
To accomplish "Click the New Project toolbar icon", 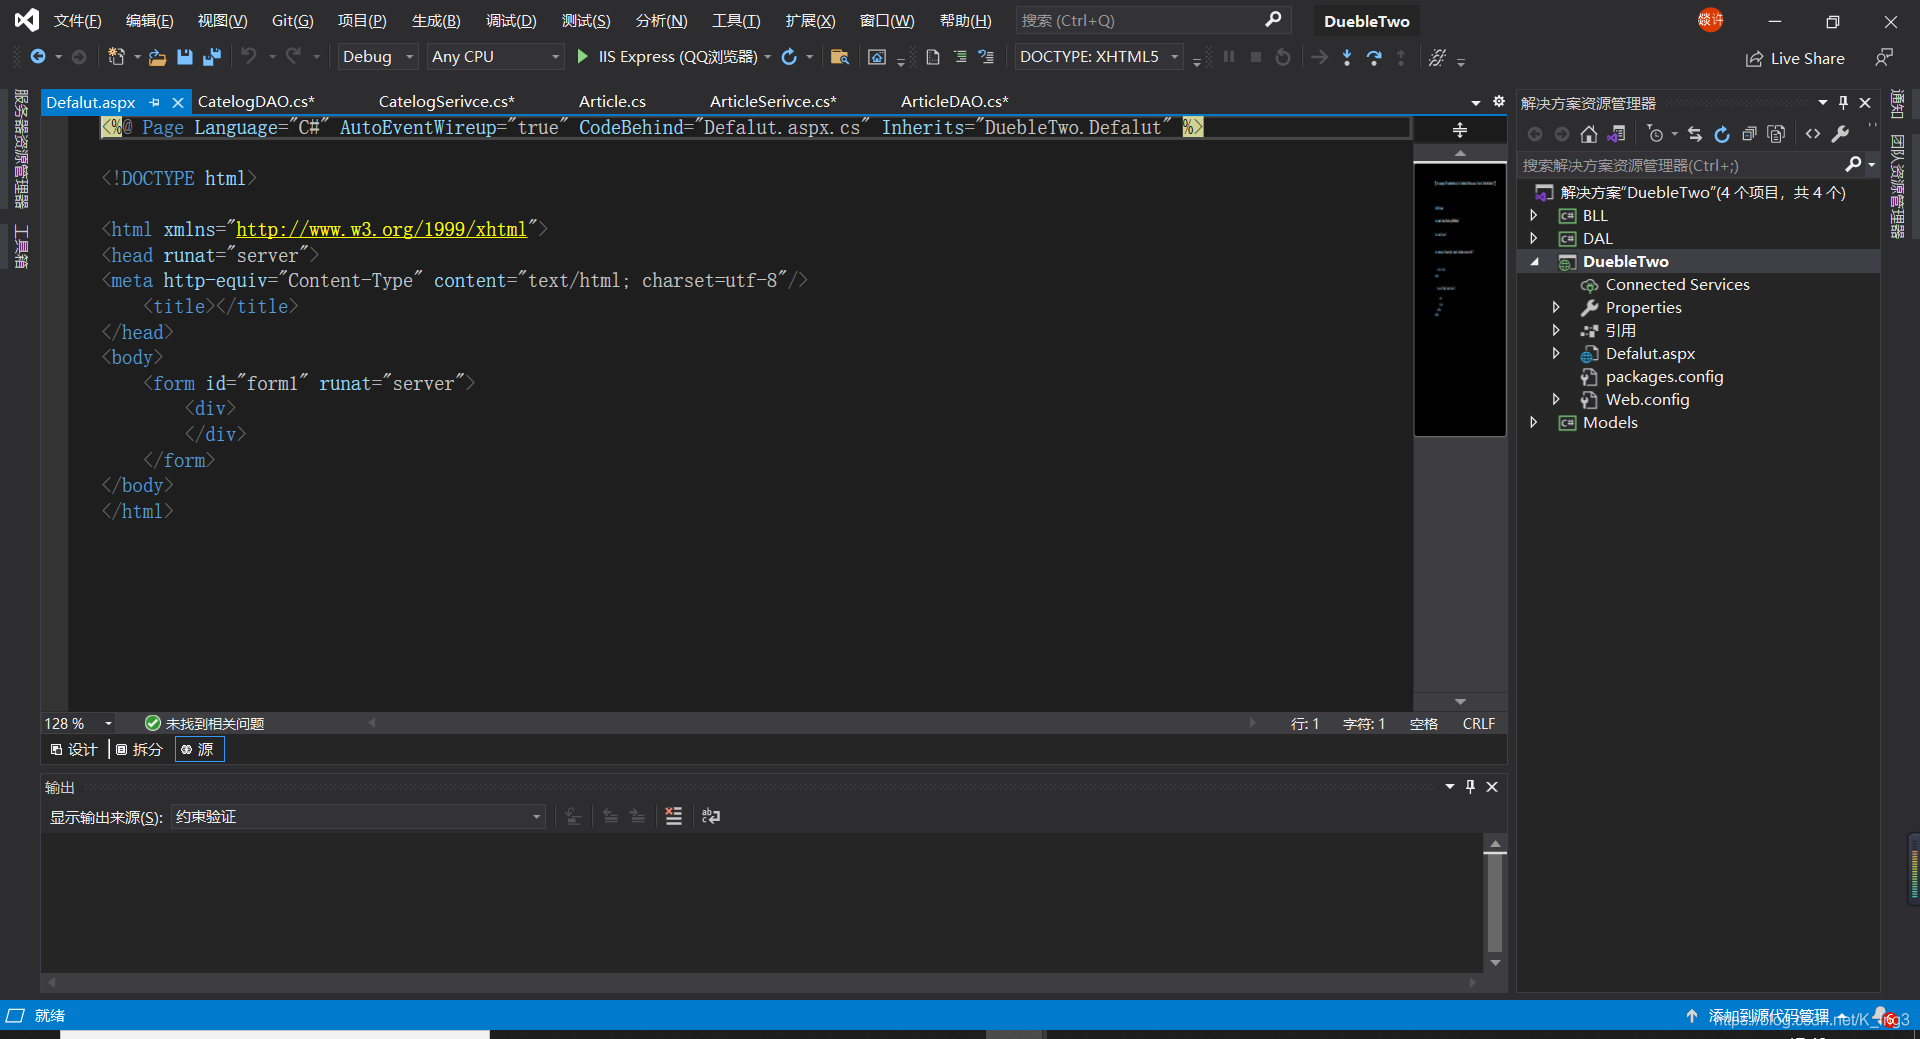I will [x=116, y=57].
